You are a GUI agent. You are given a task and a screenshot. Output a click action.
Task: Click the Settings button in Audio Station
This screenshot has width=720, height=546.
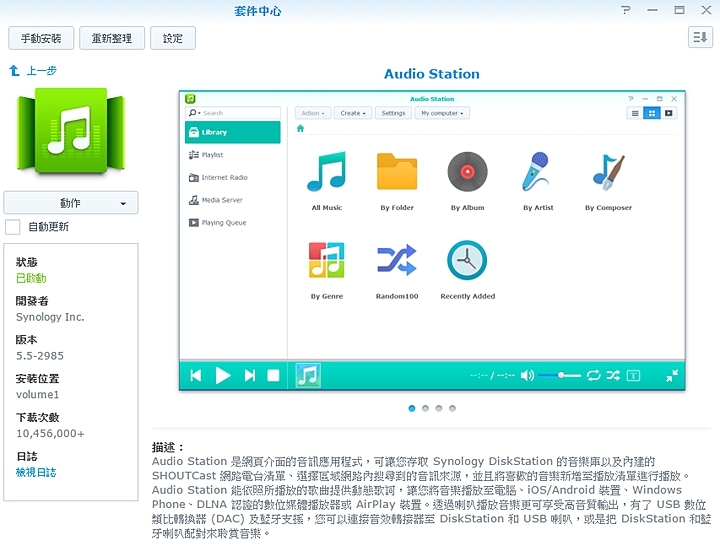coord(393,113)
